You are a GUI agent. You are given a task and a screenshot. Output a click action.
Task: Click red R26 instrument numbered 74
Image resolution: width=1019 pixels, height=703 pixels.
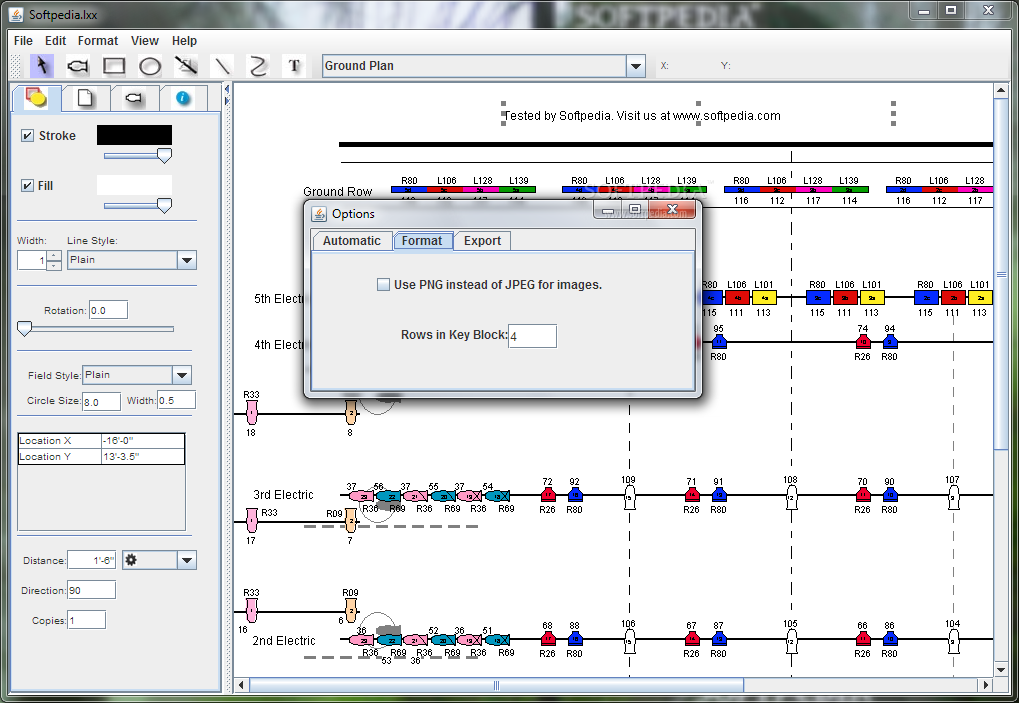(863, 342)
